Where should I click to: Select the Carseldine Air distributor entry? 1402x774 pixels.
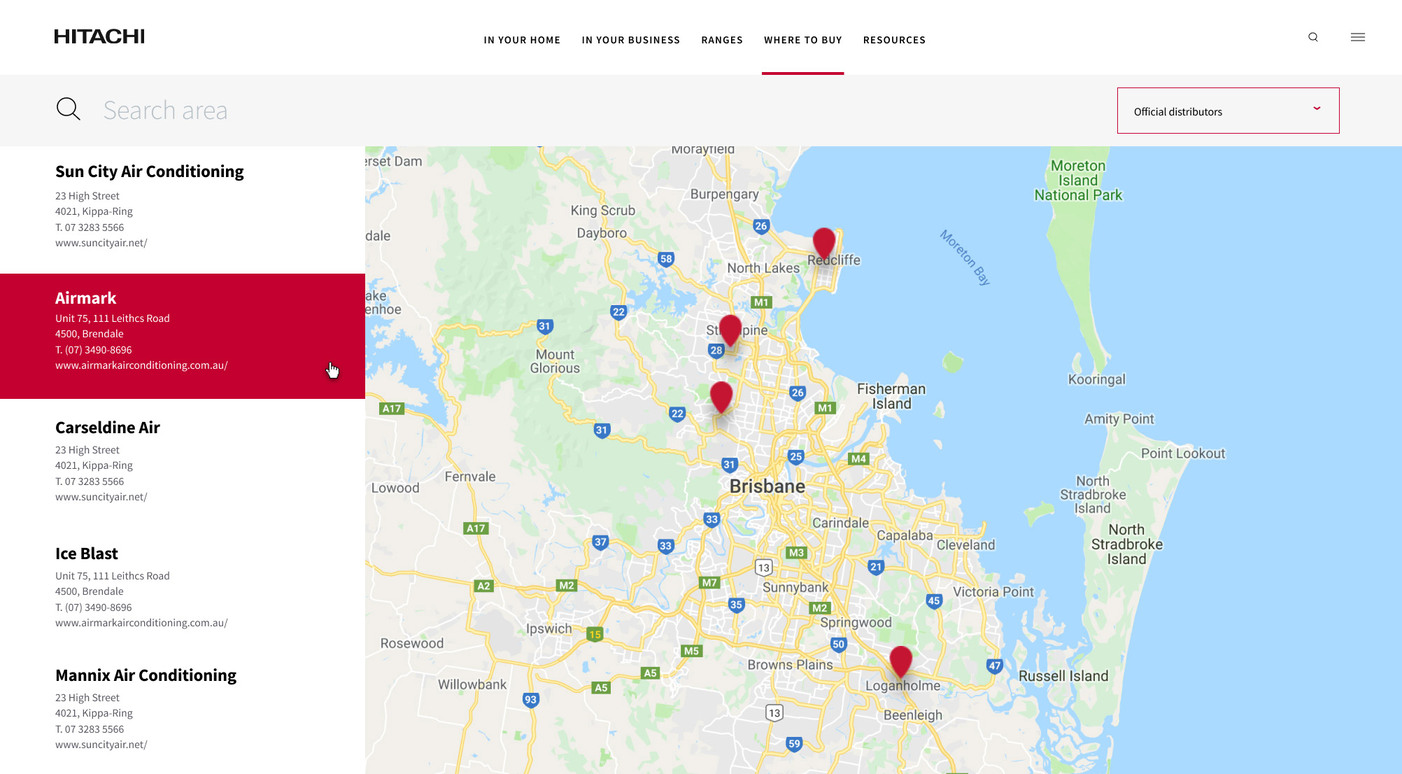coord(107,428)
